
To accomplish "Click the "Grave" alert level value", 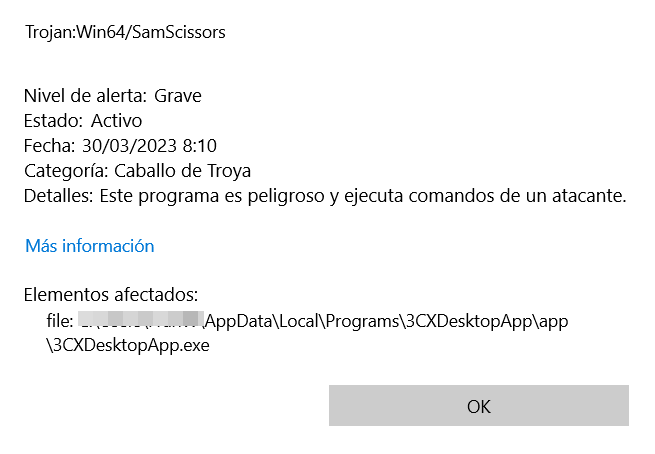I will pyautogui.click(x=178, y=96).
